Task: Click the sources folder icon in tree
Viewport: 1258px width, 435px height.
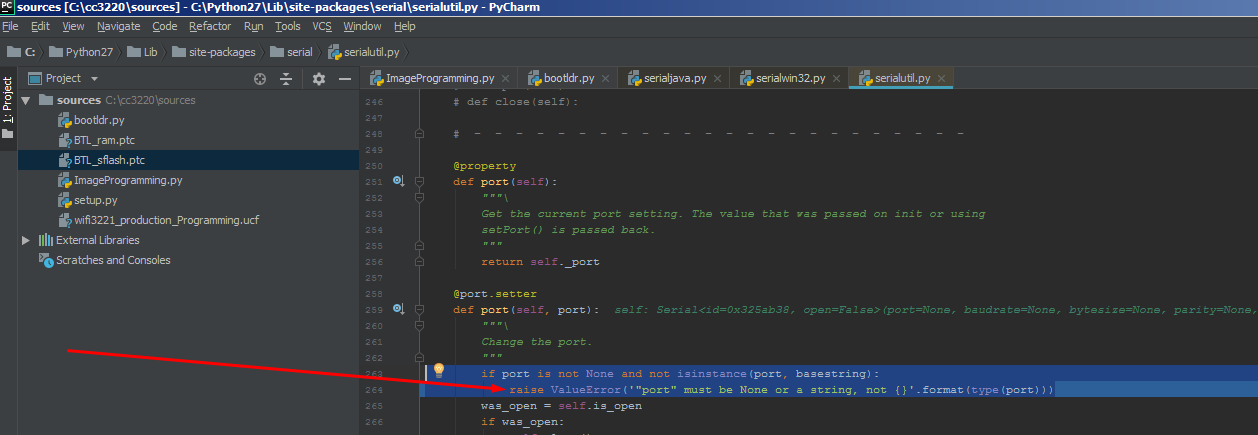Action: pyautogui.click(x=45, y=100)
